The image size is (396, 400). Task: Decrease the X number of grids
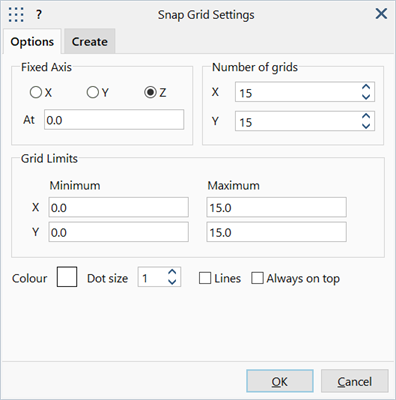tap(366, 97)
